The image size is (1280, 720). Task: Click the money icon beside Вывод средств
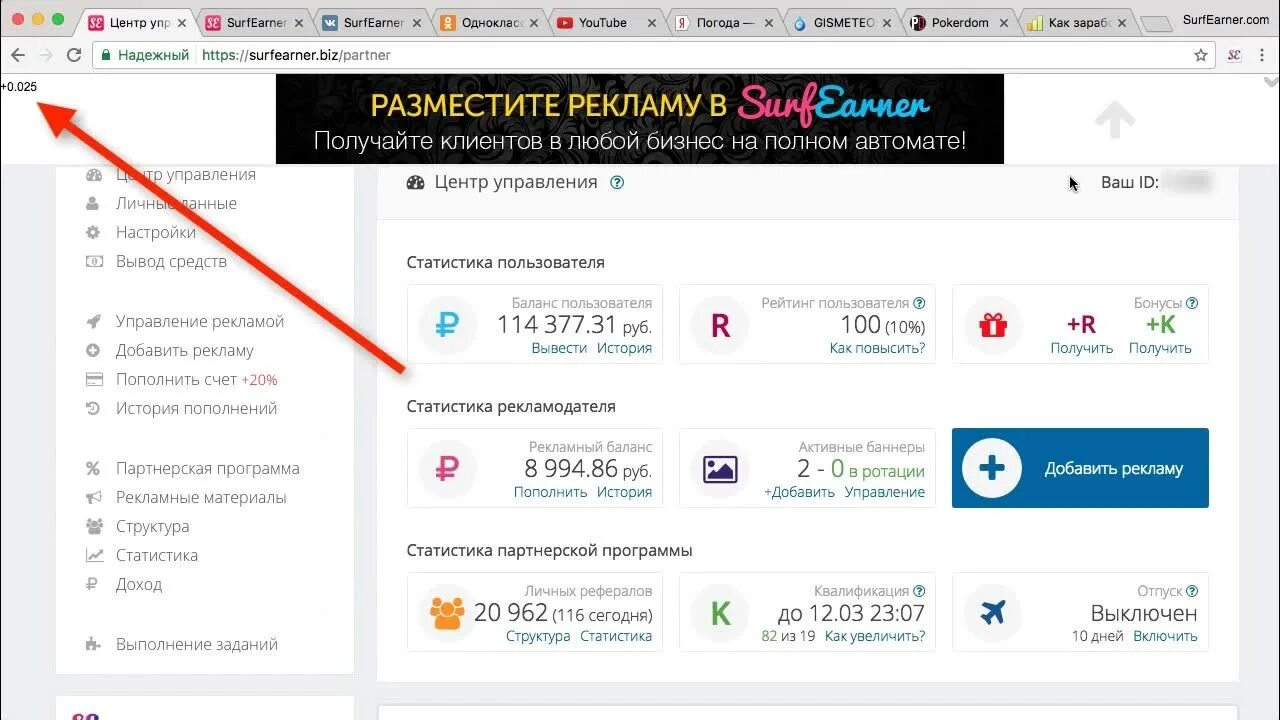point(94,262)
